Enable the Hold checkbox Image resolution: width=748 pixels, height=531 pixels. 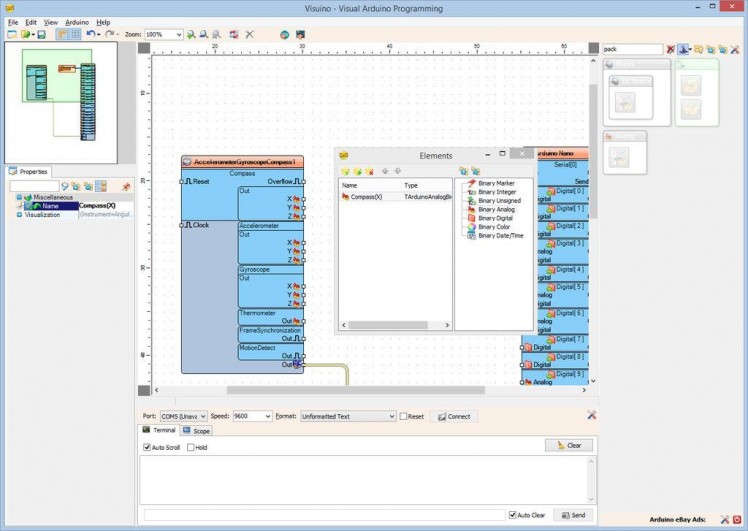190,447
